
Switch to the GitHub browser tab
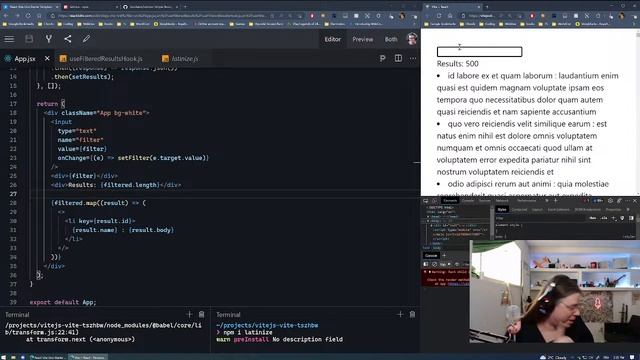coord(151,7)
